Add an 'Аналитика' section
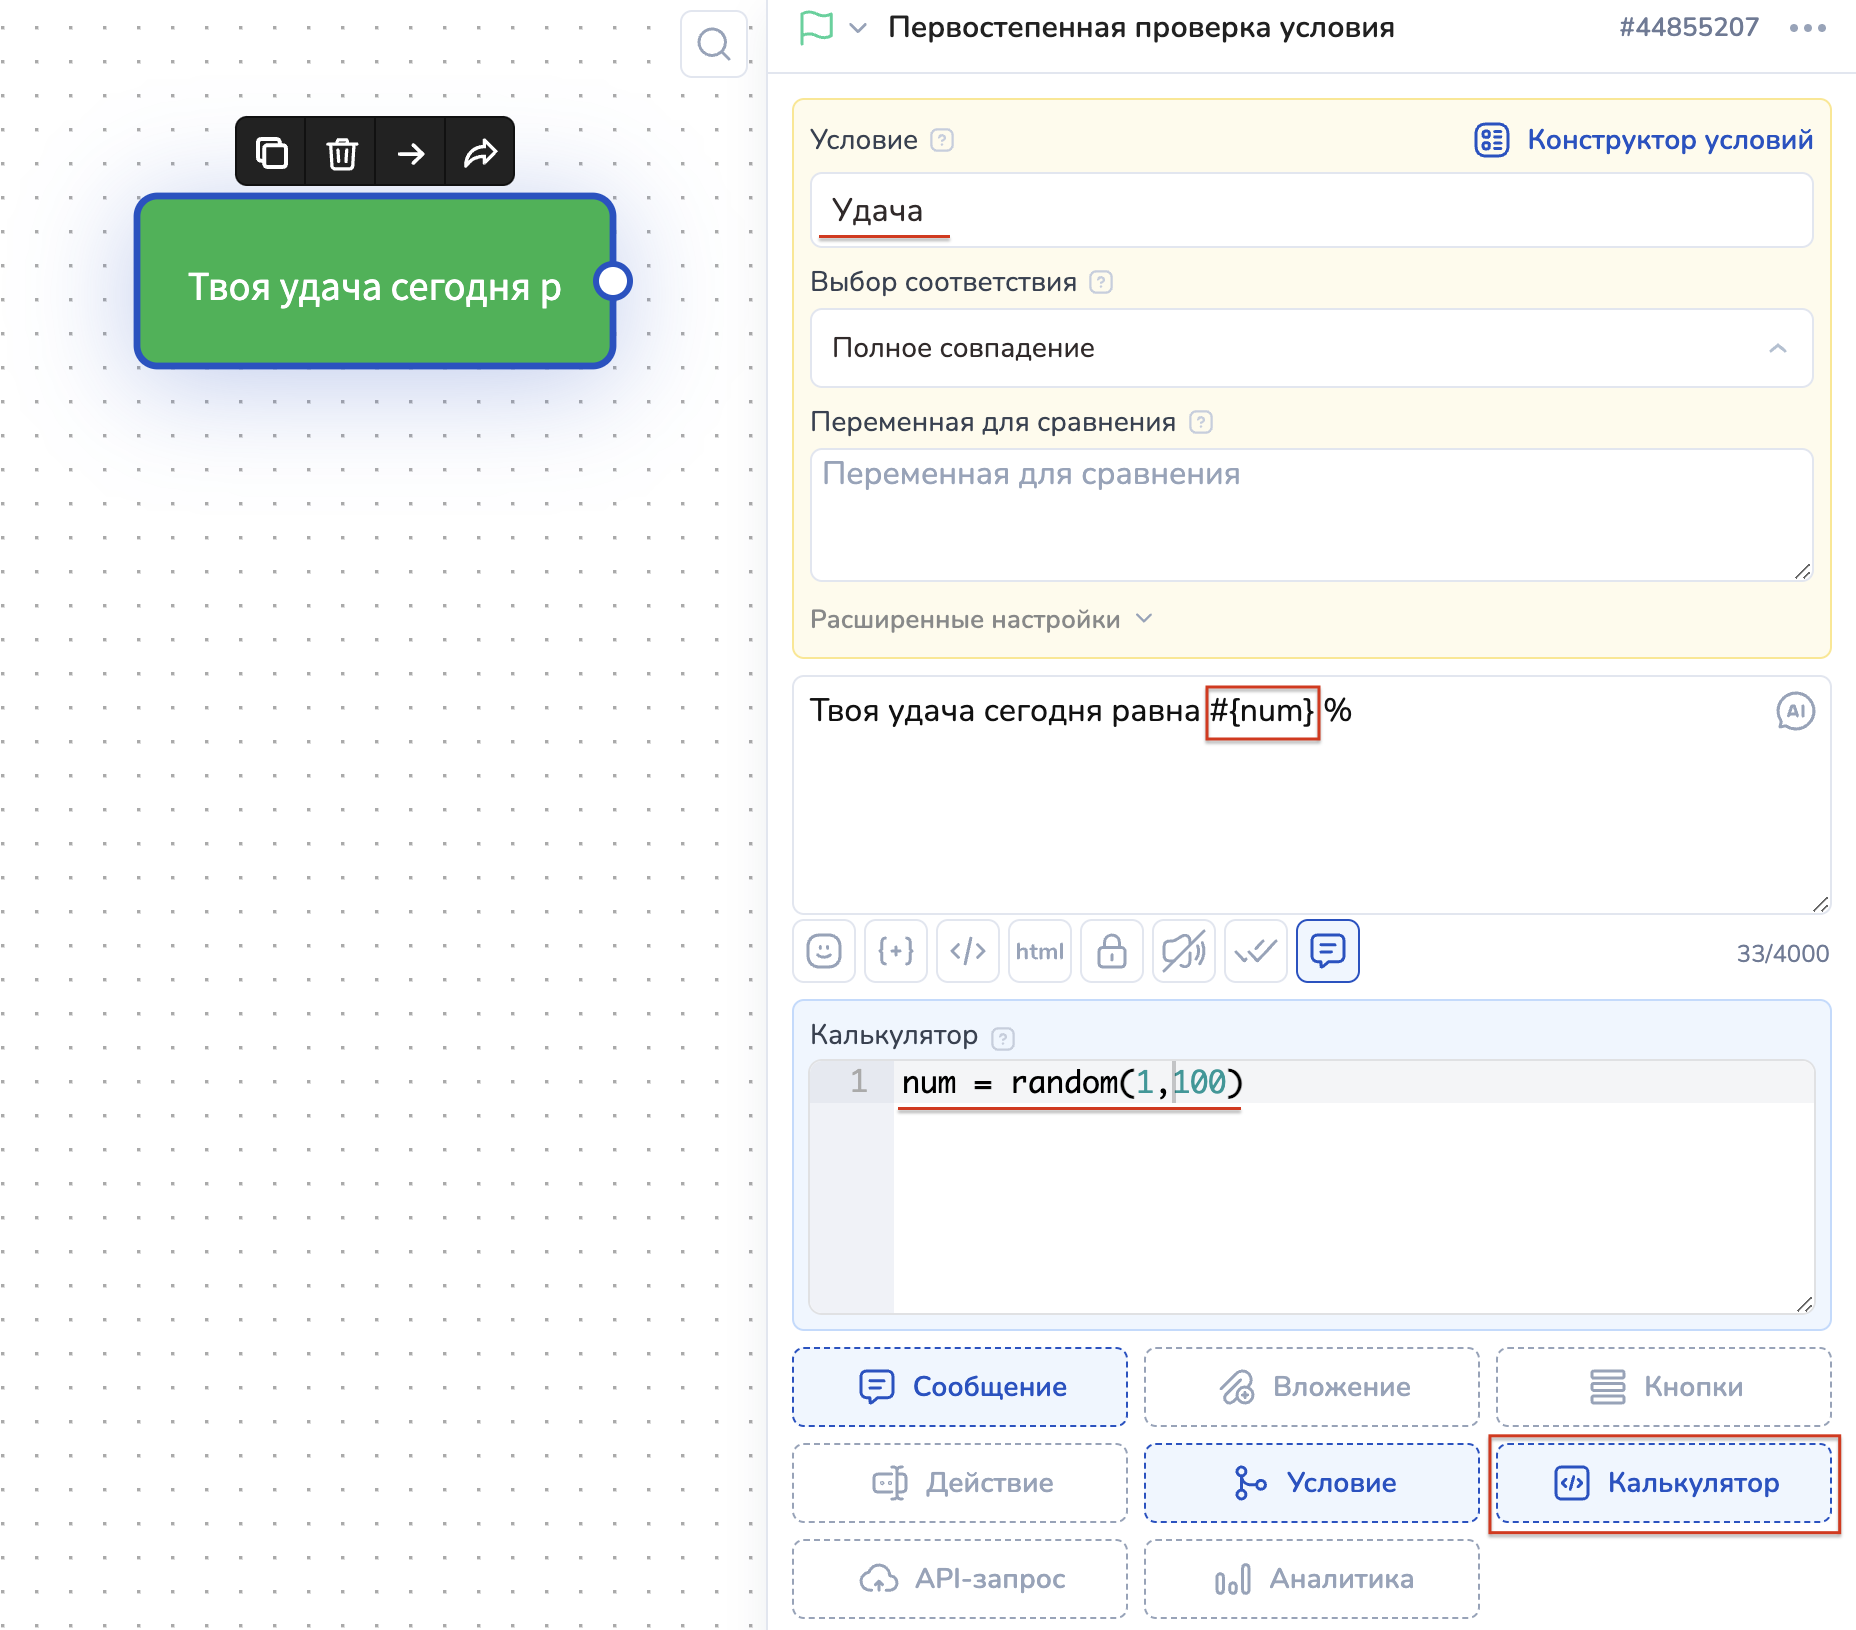 point(1311,1579)
